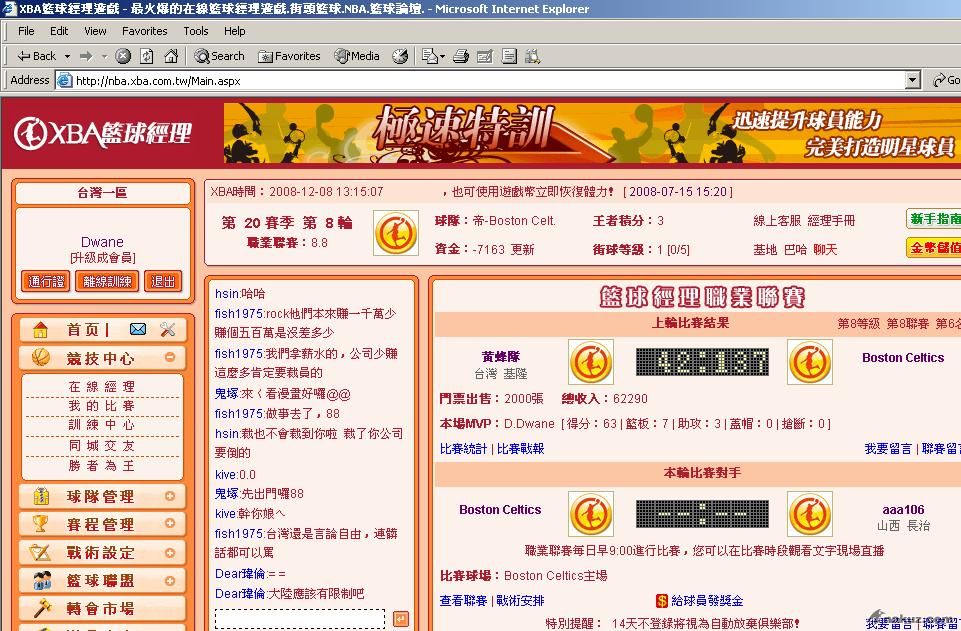Open the Favorites toolbar button
Viewport: 961px width, 631px height.
(x=289, y=56)
